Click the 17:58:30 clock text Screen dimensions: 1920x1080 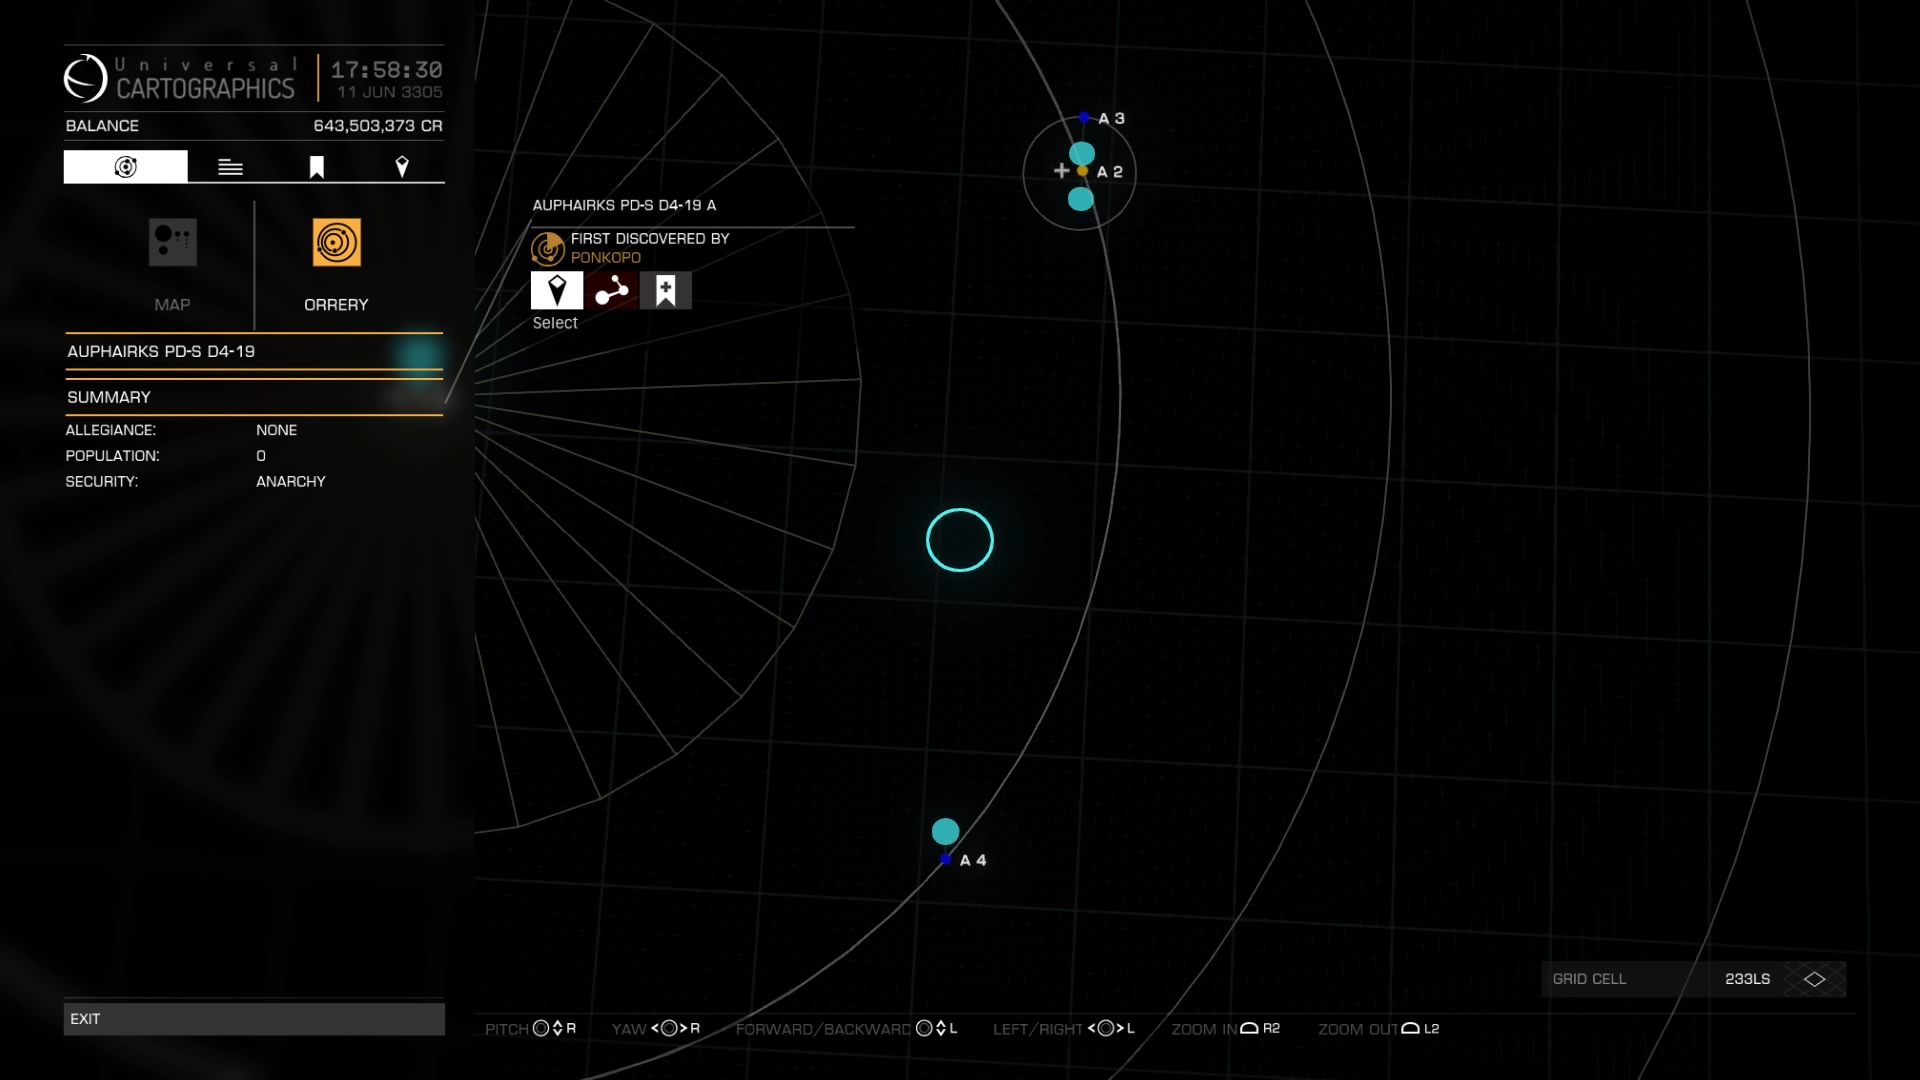click(387, 70)
